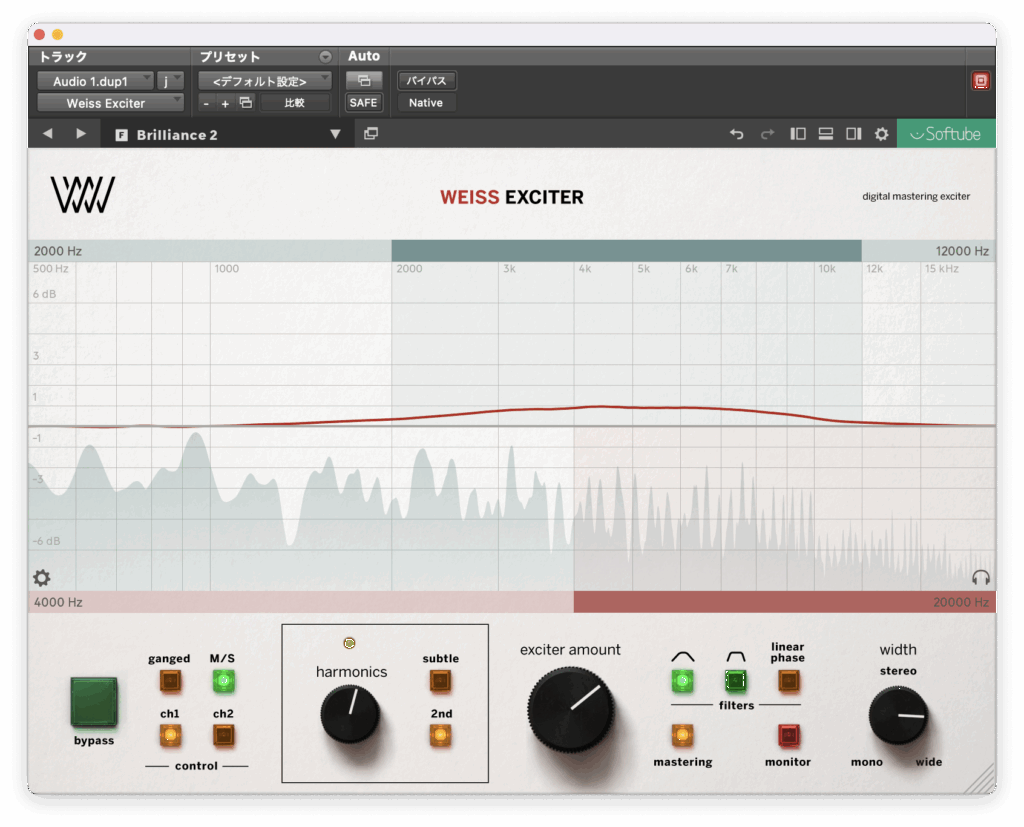Toggle left side panel layout icon
This screenshot has width=1024, height=827.
797,134
